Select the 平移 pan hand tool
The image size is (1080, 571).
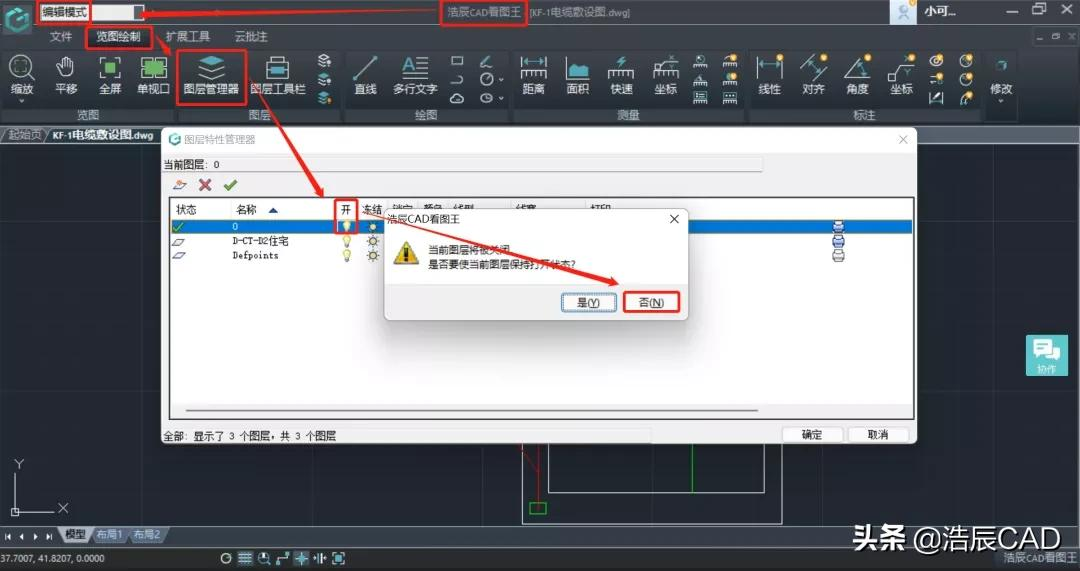pyautogui.click(x=65, y=74)
